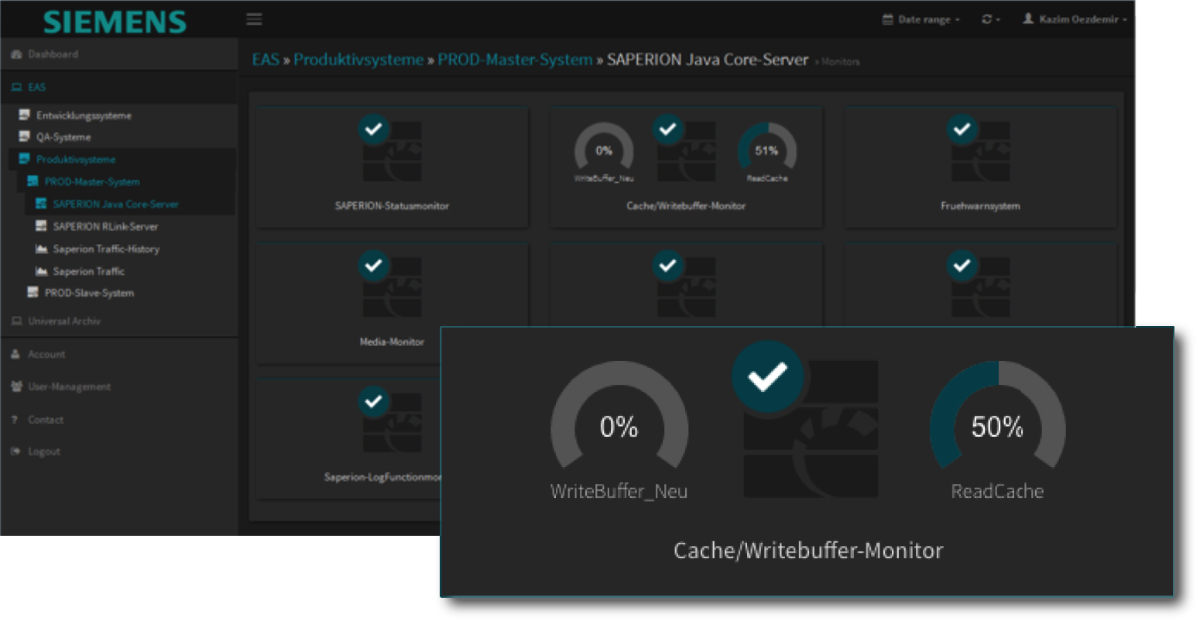Follow the Produktivsysteme breadcrumb link
The width and height of the screenshot is (1200, 621).
pos(359,60)
